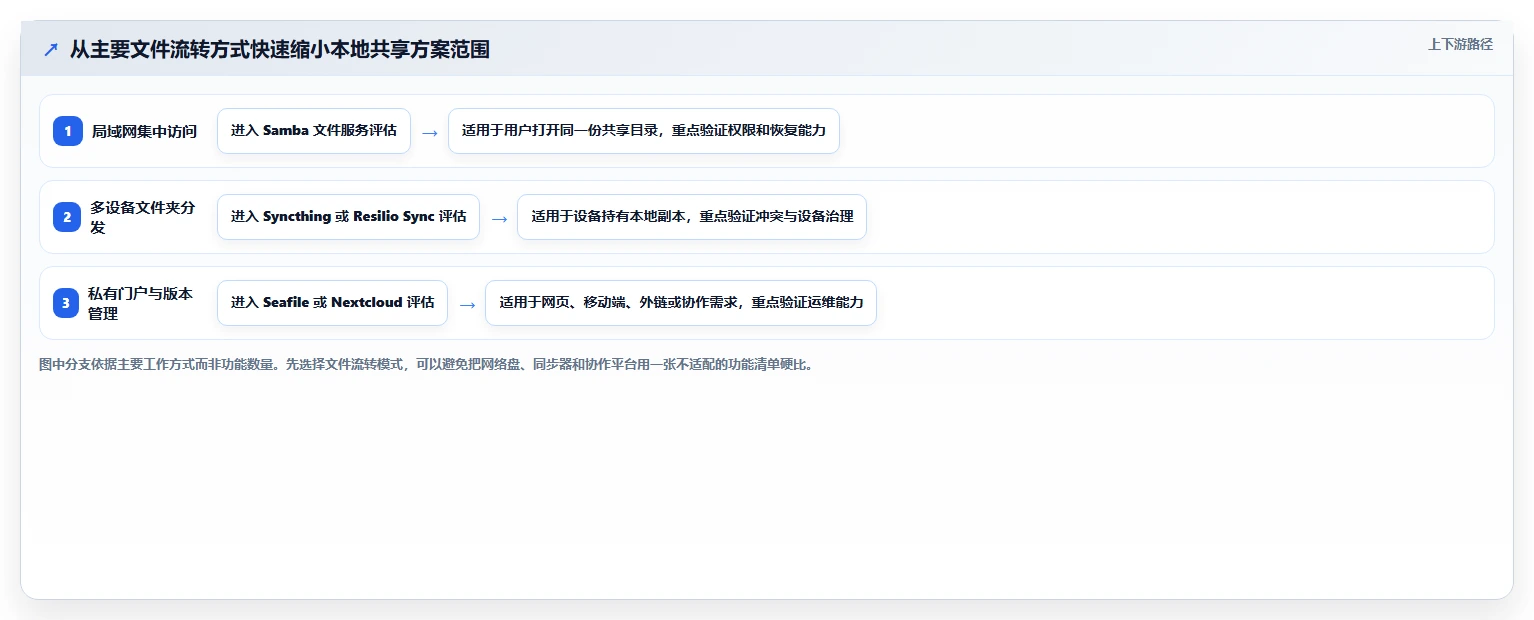The height and width of the screenshot is (620, 1534).
Task: Click the diagonal arrow icon beside the title
Action: coord(51,49)
